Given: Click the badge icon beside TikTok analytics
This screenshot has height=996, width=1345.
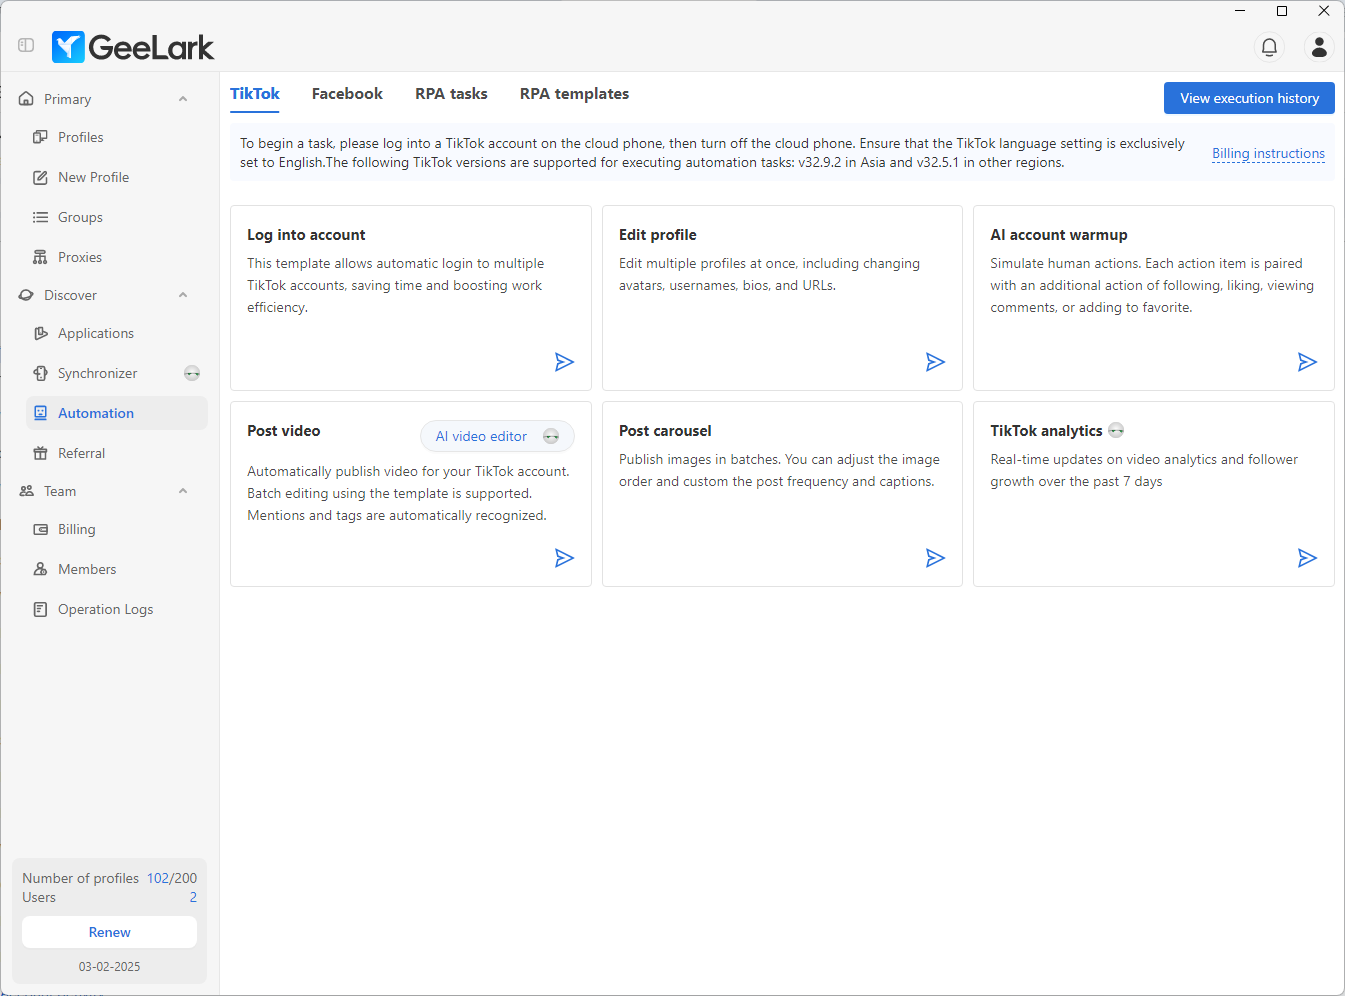Looking at the screenshot, I should pyautogui.click(x=1116, y=430).
